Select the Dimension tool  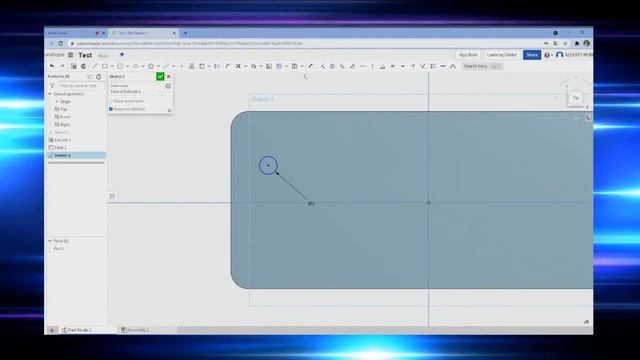(311, 66)
